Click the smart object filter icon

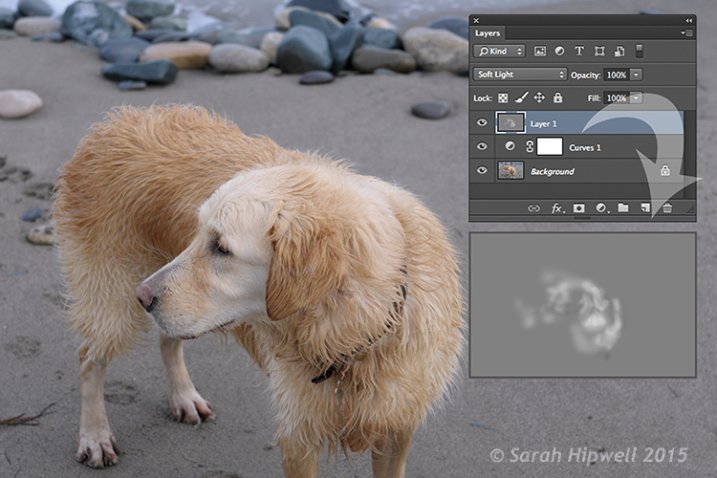click(620, 51)
